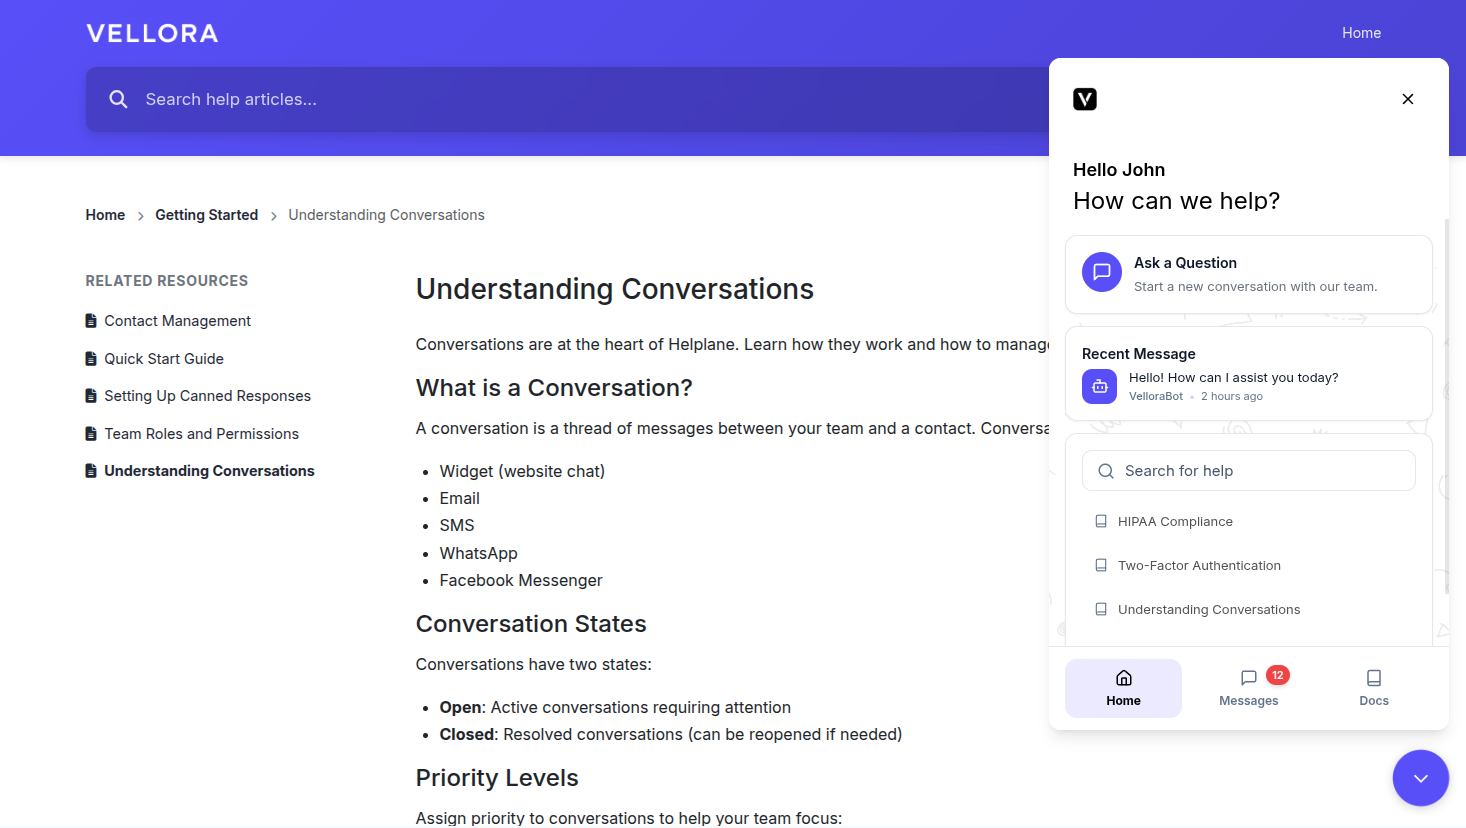Open Docs via the book icon
The image size is (1466, 828).
[1373, 677]
